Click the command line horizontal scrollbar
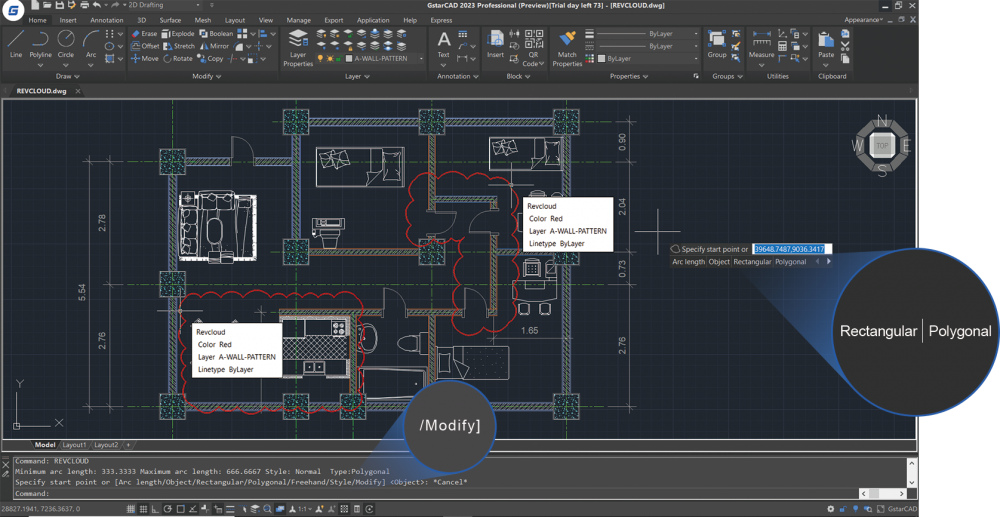Viewport: 1000px width, 517px height. coord(883,493)
